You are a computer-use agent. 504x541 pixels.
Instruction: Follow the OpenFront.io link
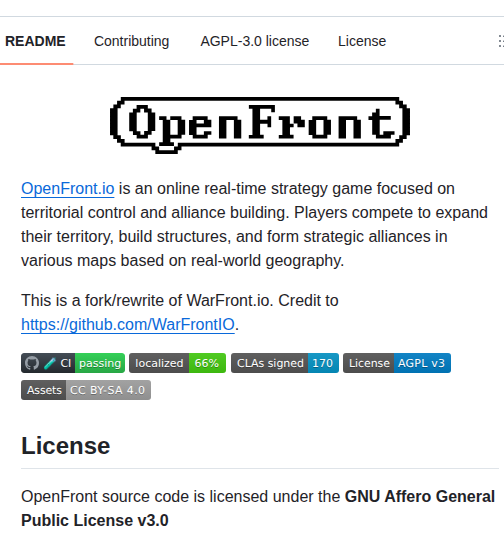68,189
